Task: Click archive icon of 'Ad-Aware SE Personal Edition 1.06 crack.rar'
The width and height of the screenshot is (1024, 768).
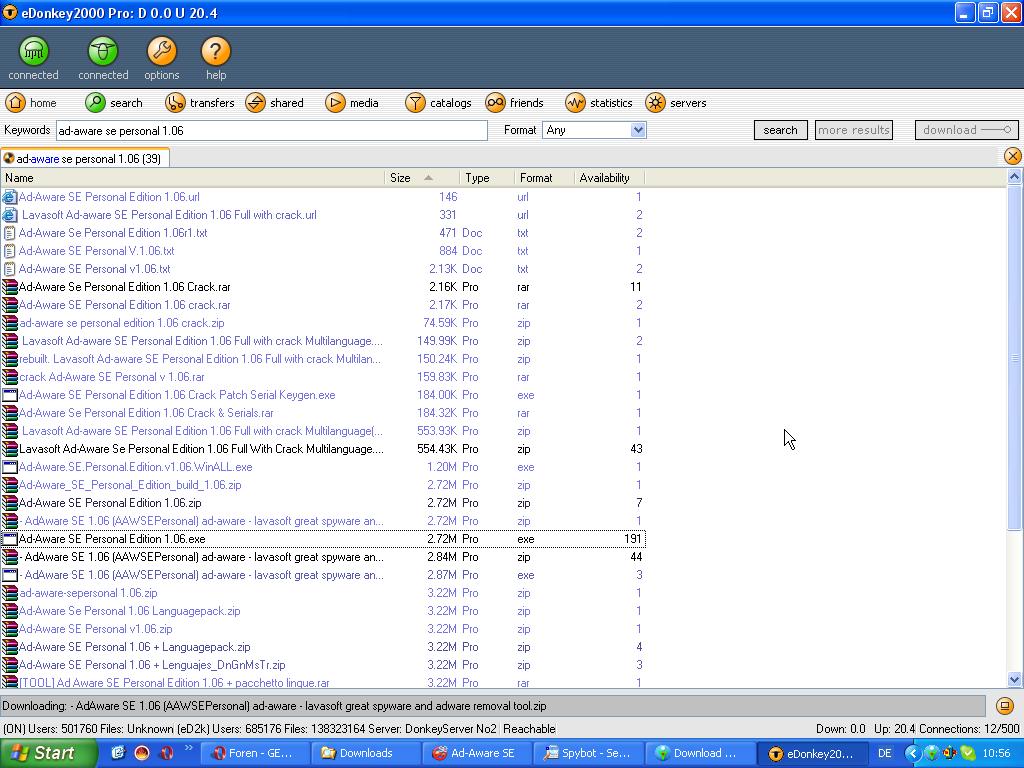Action: [x=10, y=305]
